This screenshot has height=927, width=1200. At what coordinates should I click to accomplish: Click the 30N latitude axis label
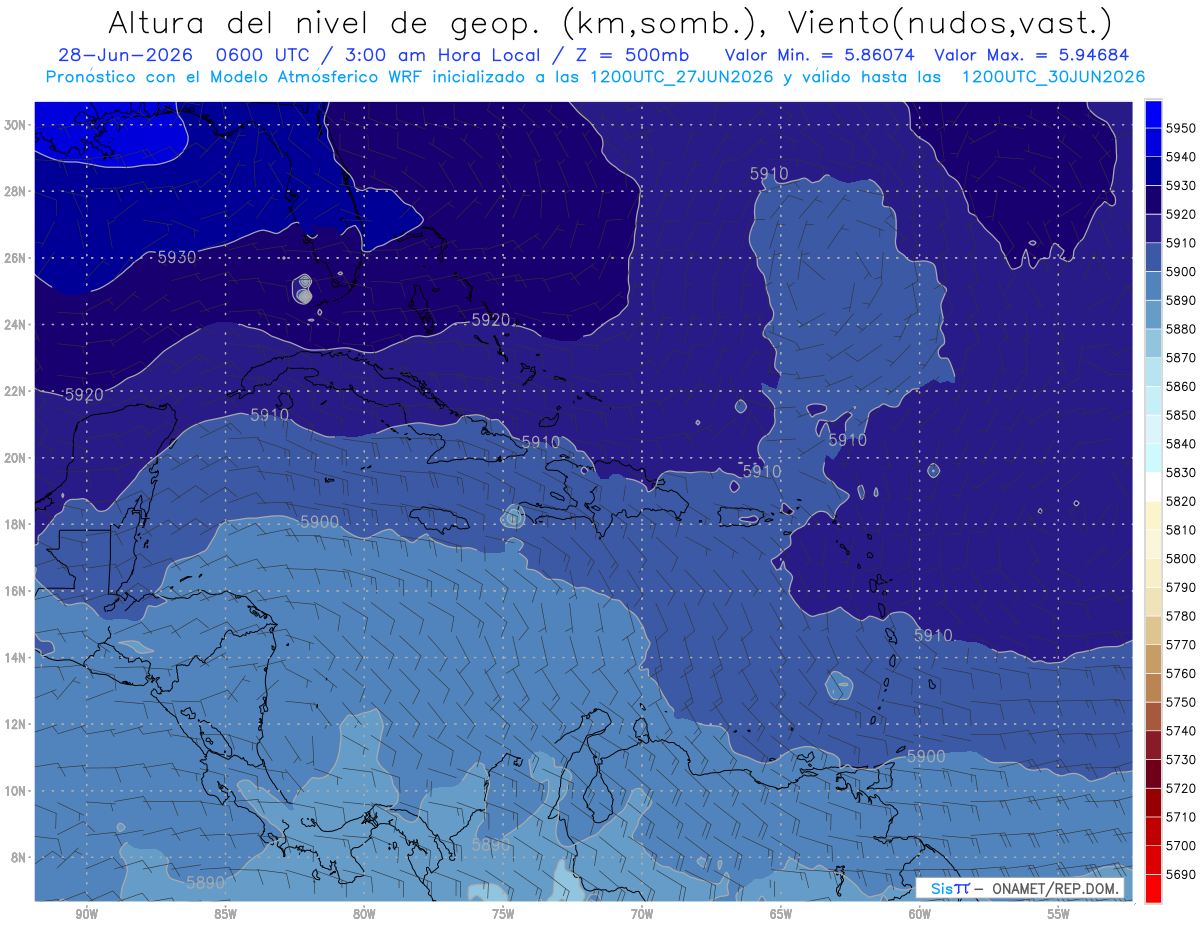coord(16,125)
